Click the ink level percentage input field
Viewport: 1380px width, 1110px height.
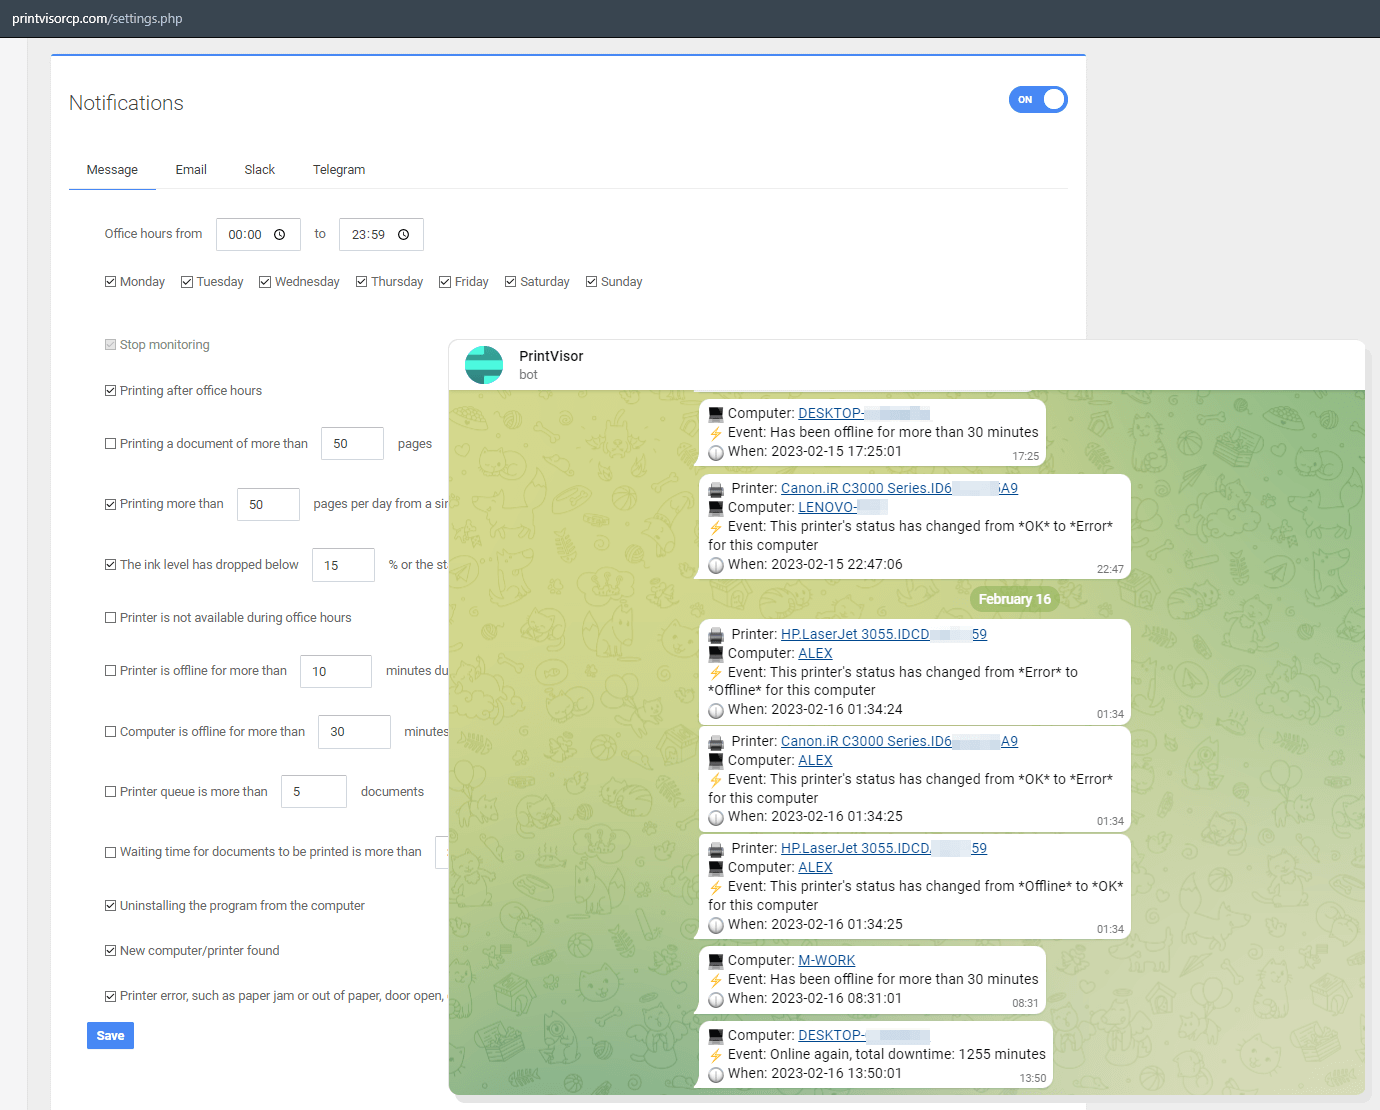point(343,565)
